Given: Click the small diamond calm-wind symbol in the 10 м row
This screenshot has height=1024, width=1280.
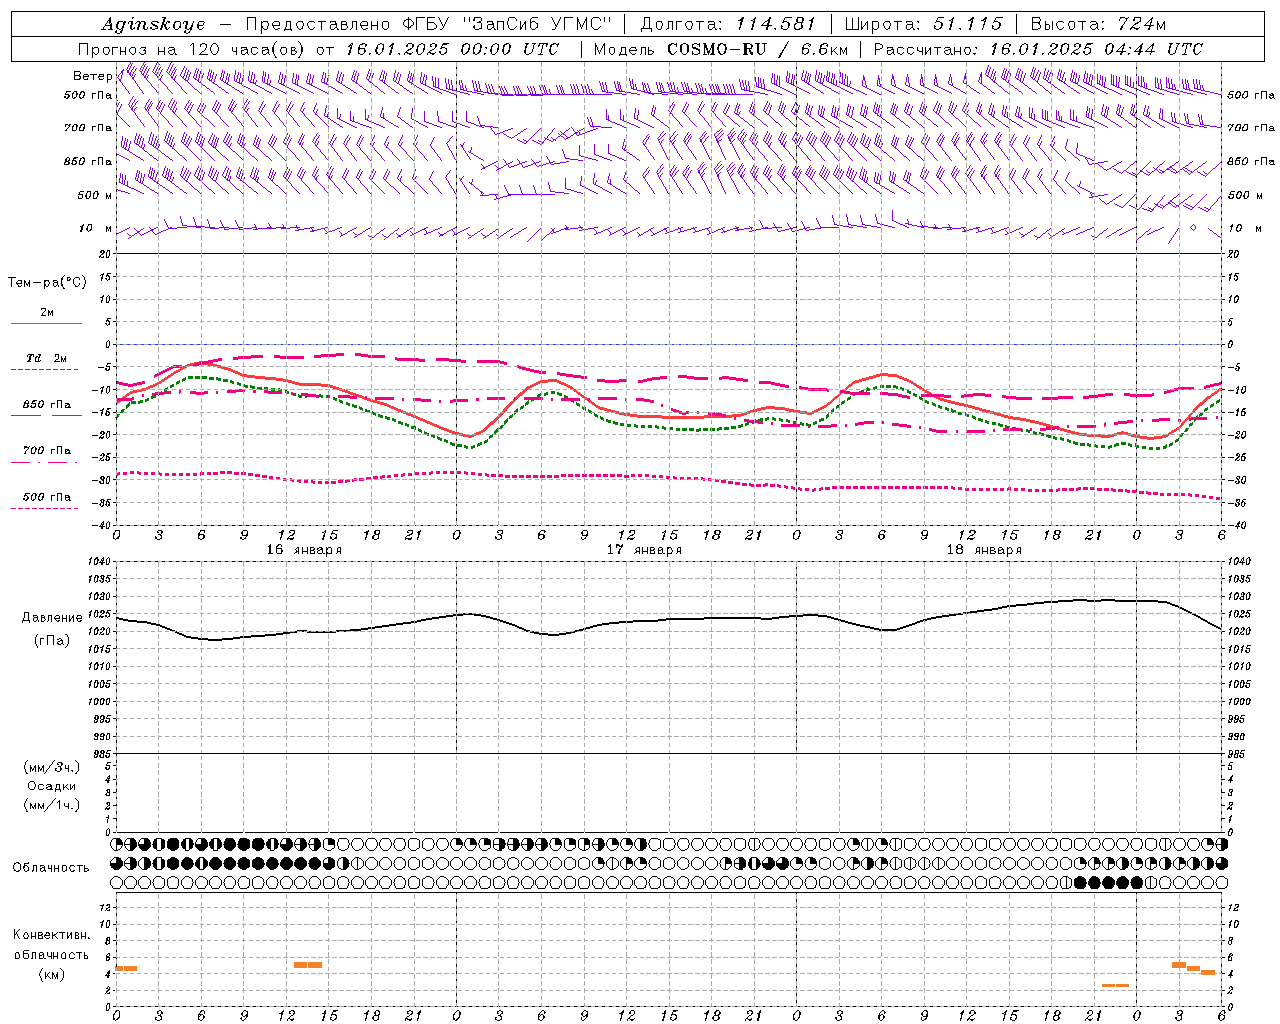Looking at the screenshot, I should 1193,228.
